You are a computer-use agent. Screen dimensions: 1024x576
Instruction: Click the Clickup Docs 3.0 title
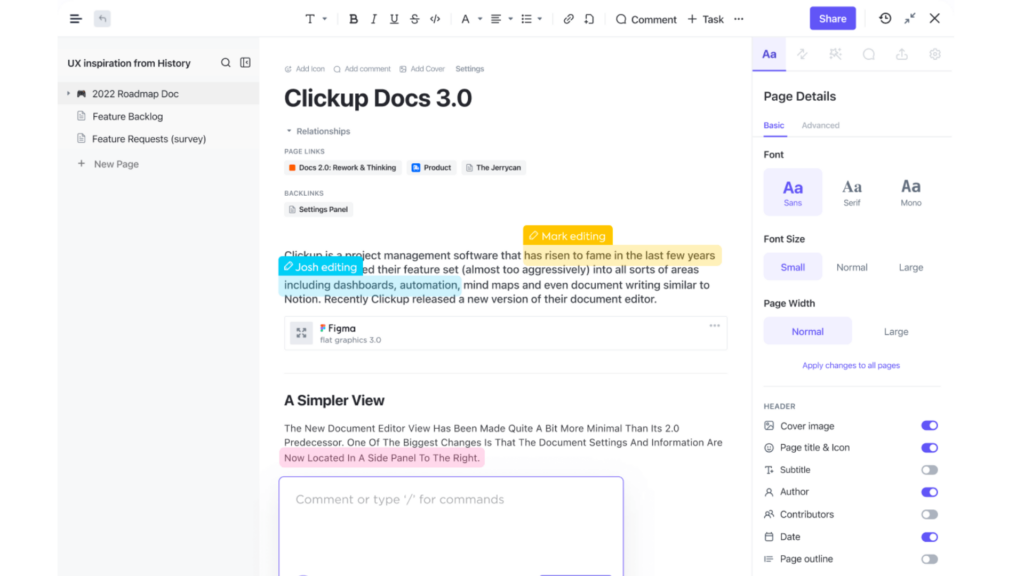click(x=377, y=98)
